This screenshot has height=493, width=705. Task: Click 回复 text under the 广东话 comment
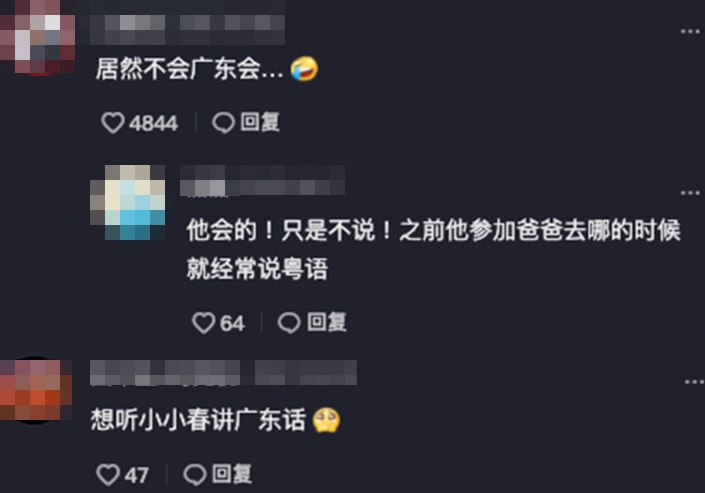232,474
